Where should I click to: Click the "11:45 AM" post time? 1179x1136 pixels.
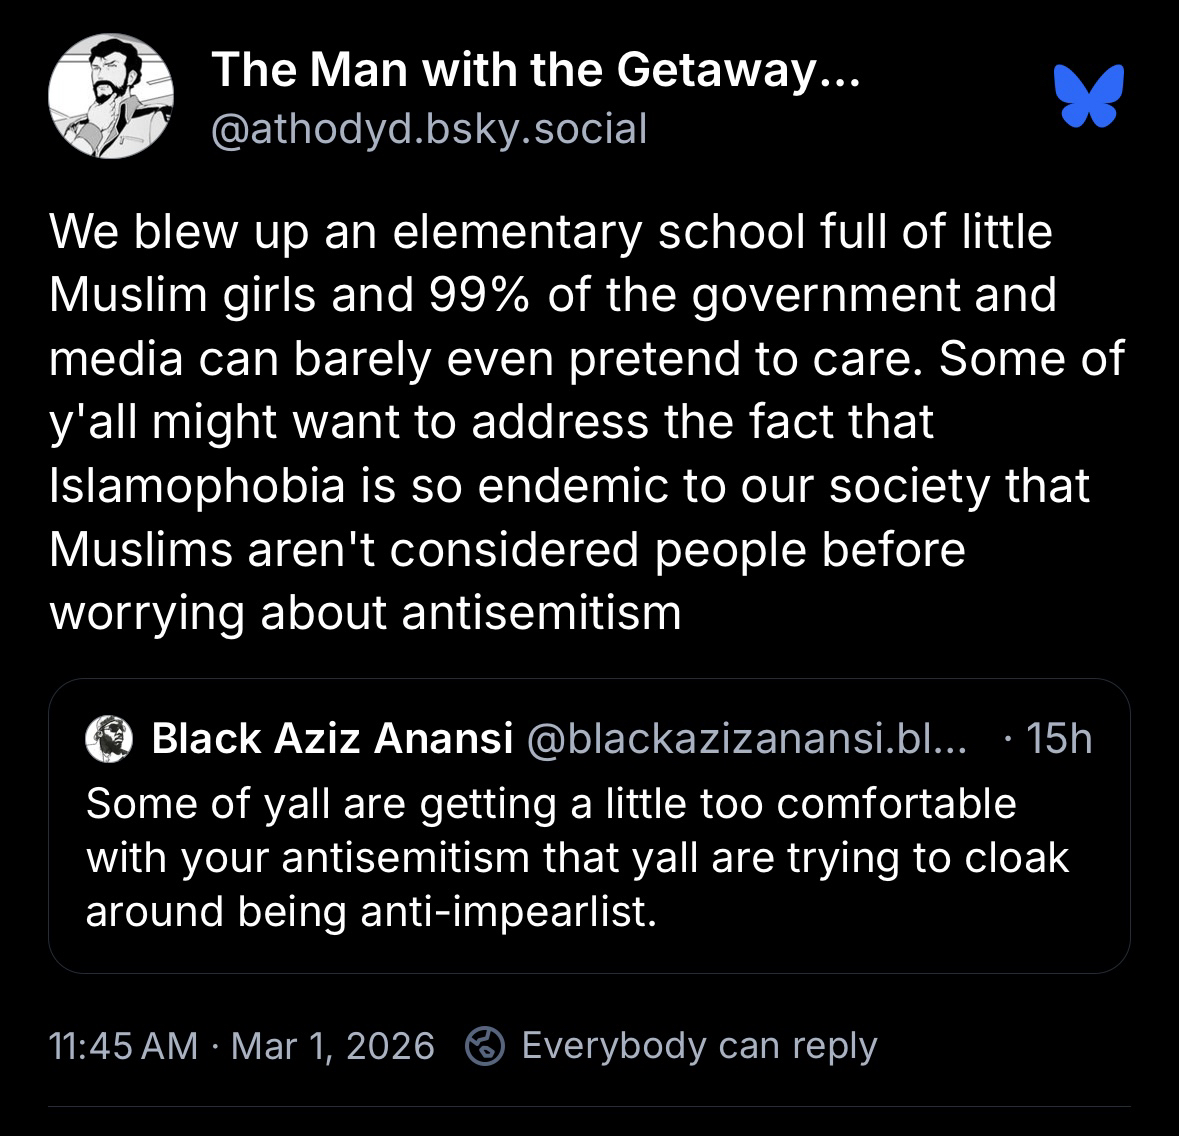pos(123,1046)
